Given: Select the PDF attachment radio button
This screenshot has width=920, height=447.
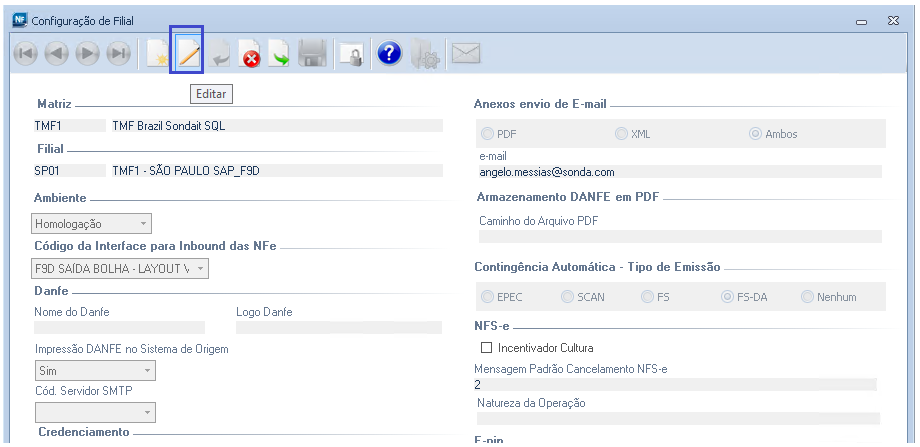Looking at the screenshot, I should pos(488,134).
